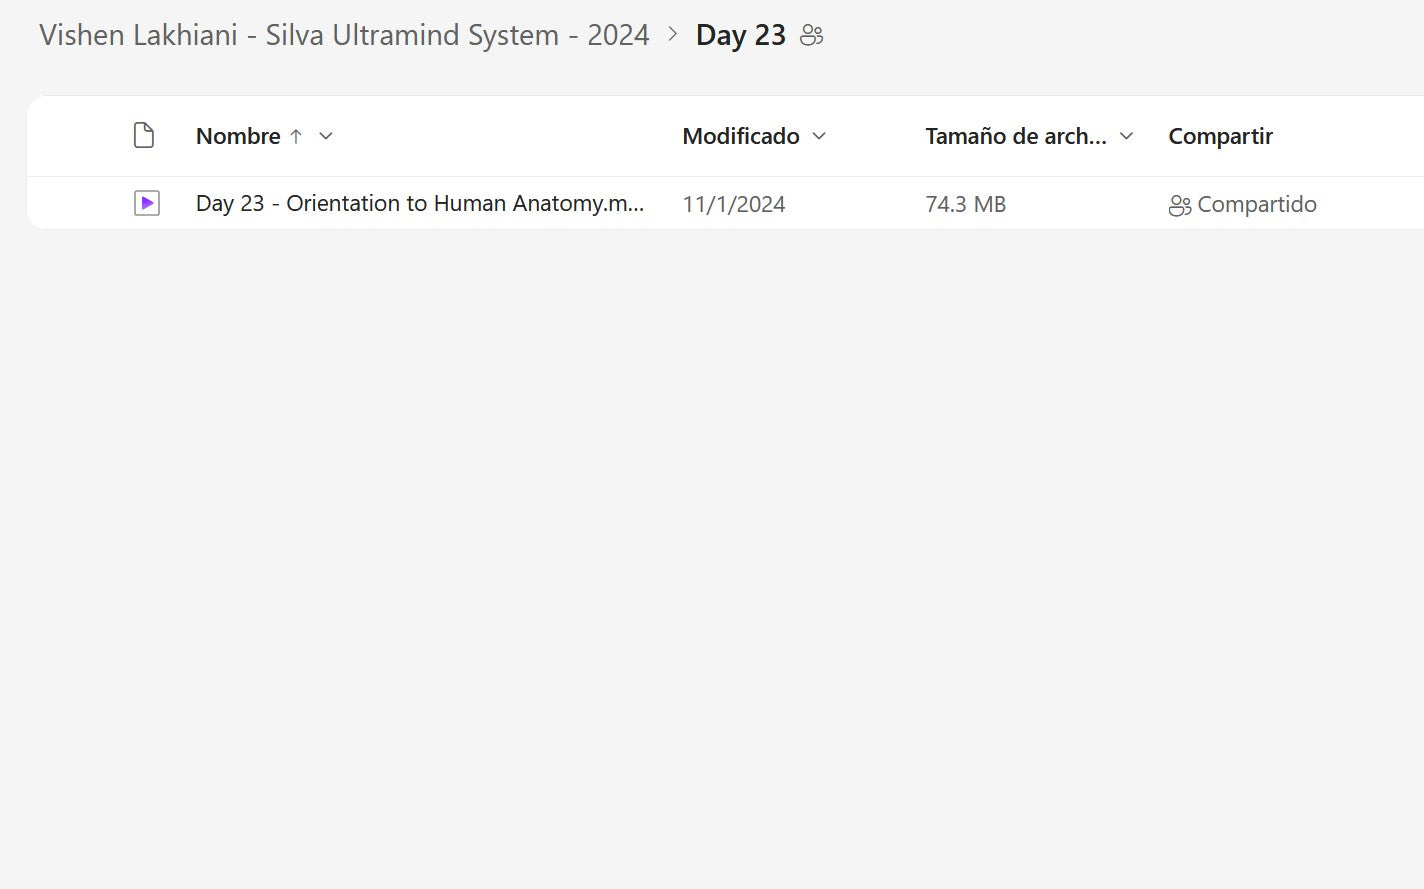Go to the Vishen Lakhiani Silva Ultramind folder
Screen dimensions: 1424x889
tap(344, 36)
